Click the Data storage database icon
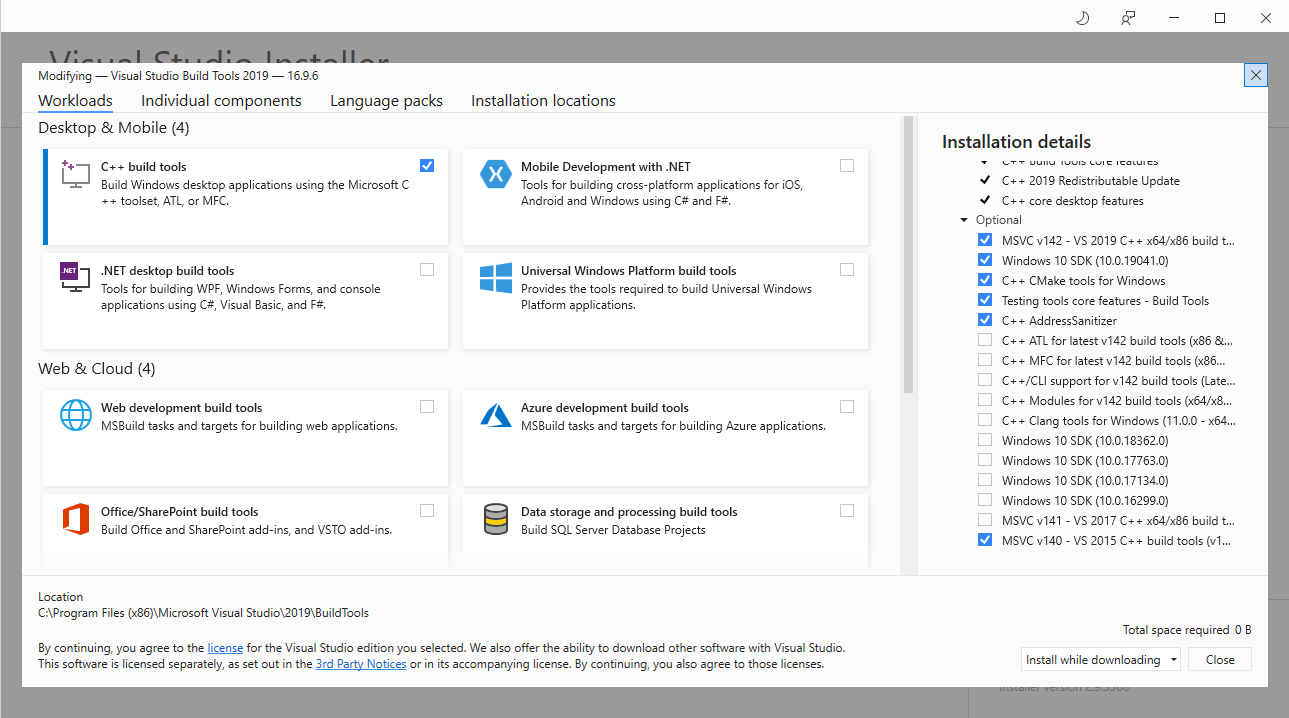 pyautogui.click(x=495, y=519)
